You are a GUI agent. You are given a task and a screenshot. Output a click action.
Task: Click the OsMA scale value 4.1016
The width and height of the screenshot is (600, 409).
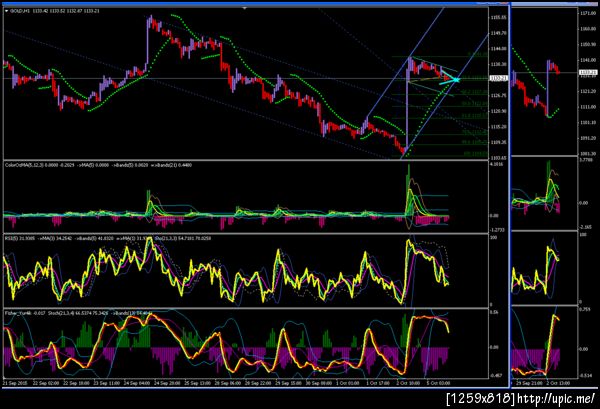497,164
